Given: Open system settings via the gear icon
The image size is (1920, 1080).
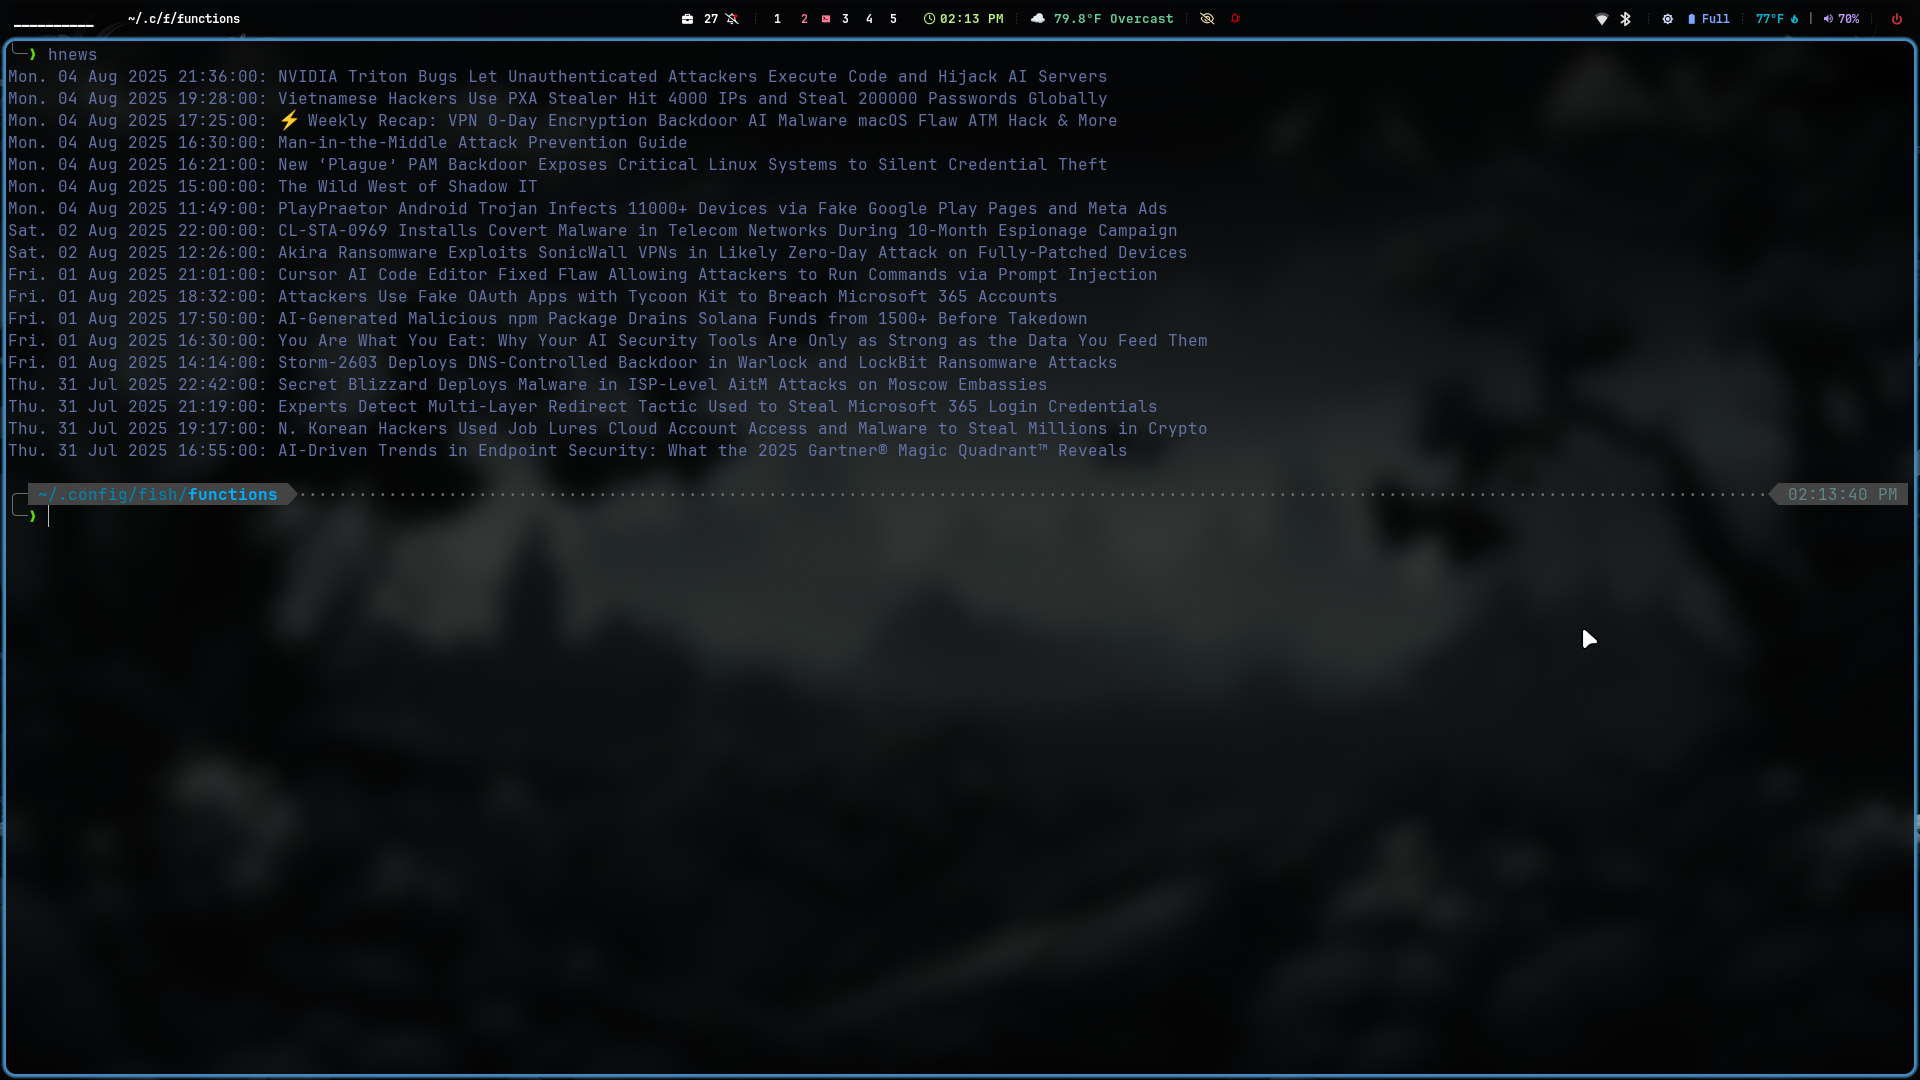Looking at the screenshot, I should click(1668, 19).
